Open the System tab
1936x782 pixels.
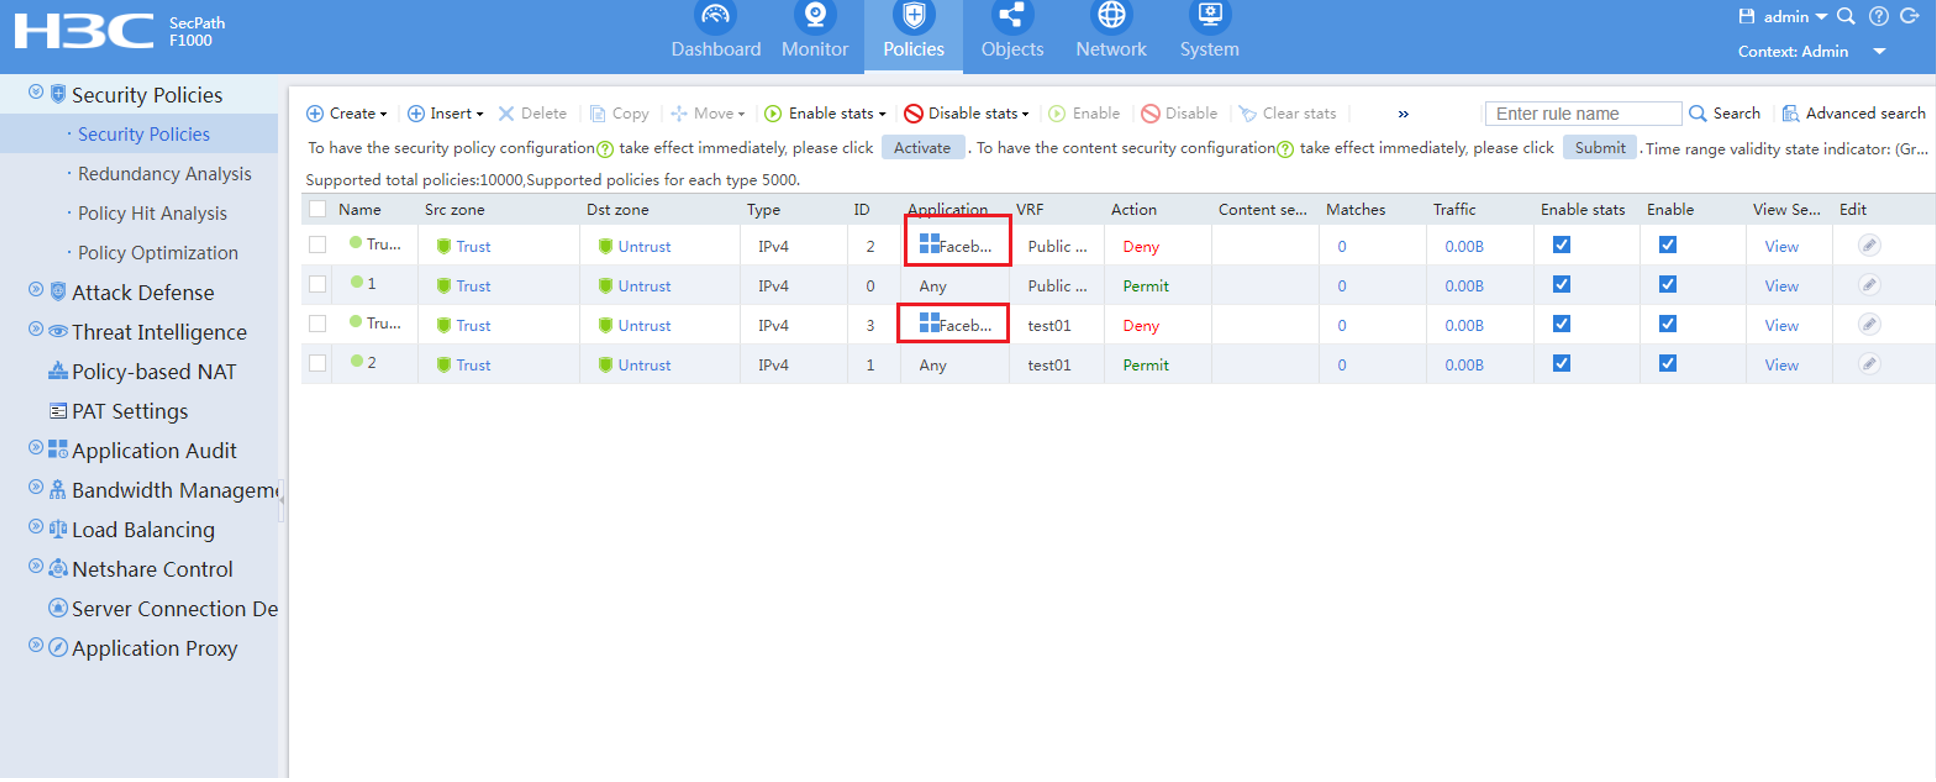point(1209,33)
